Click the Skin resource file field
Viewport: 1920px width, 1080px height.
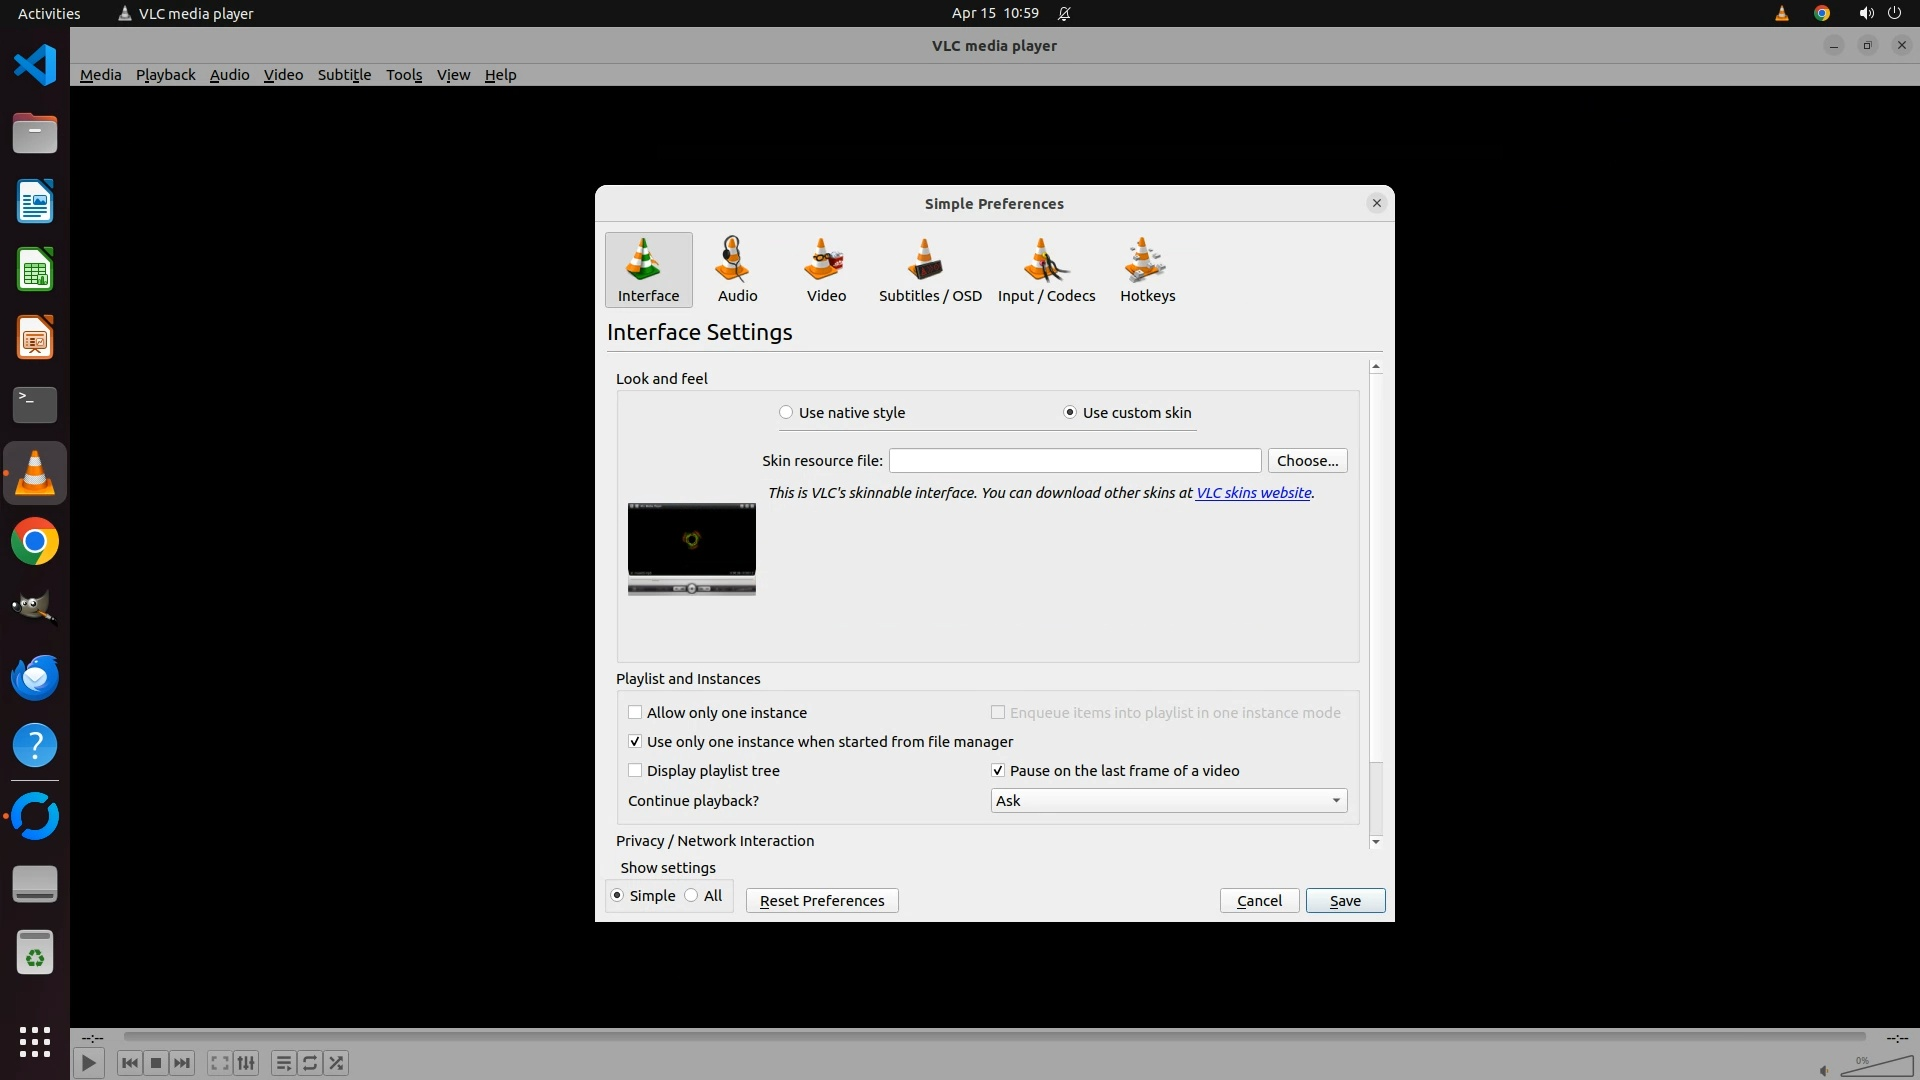click(x=1074, y=461)
